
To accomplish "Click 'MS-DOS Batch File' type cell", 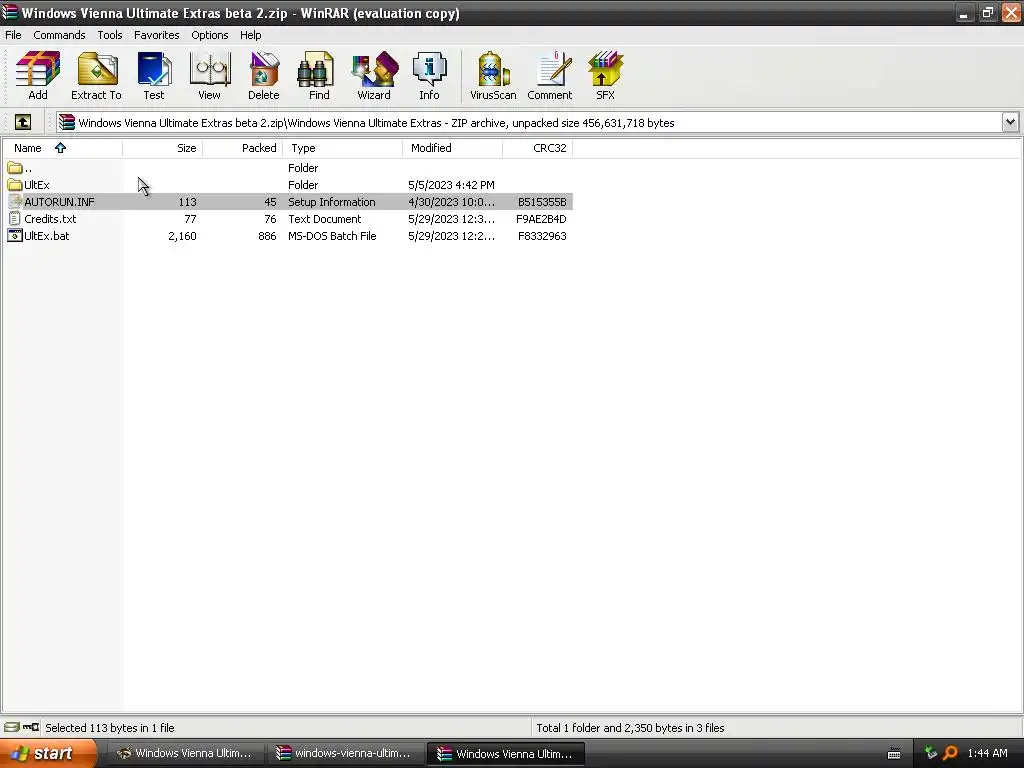I will (x=332, y=236).
